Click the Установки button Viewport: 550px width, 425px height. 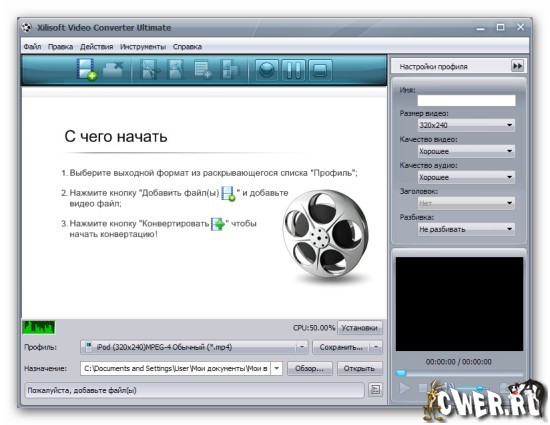[360, 328]
